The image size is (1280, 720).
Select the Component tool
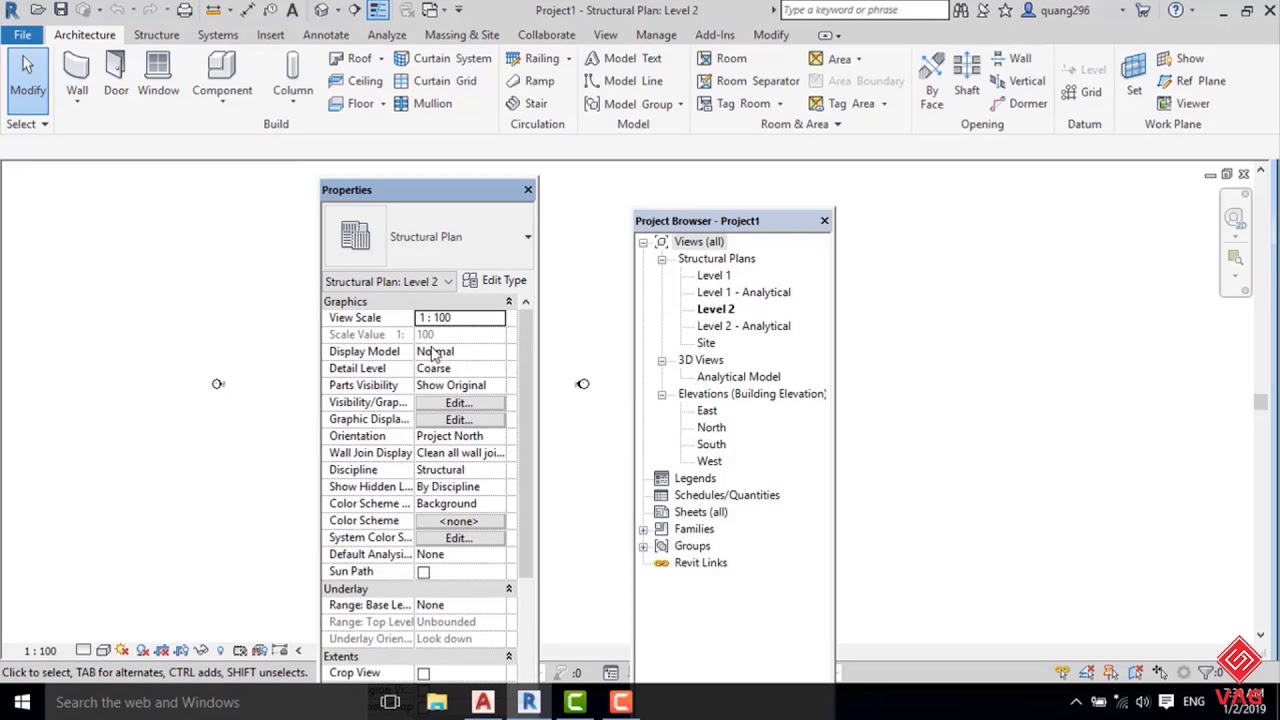(x=222, y=76)
